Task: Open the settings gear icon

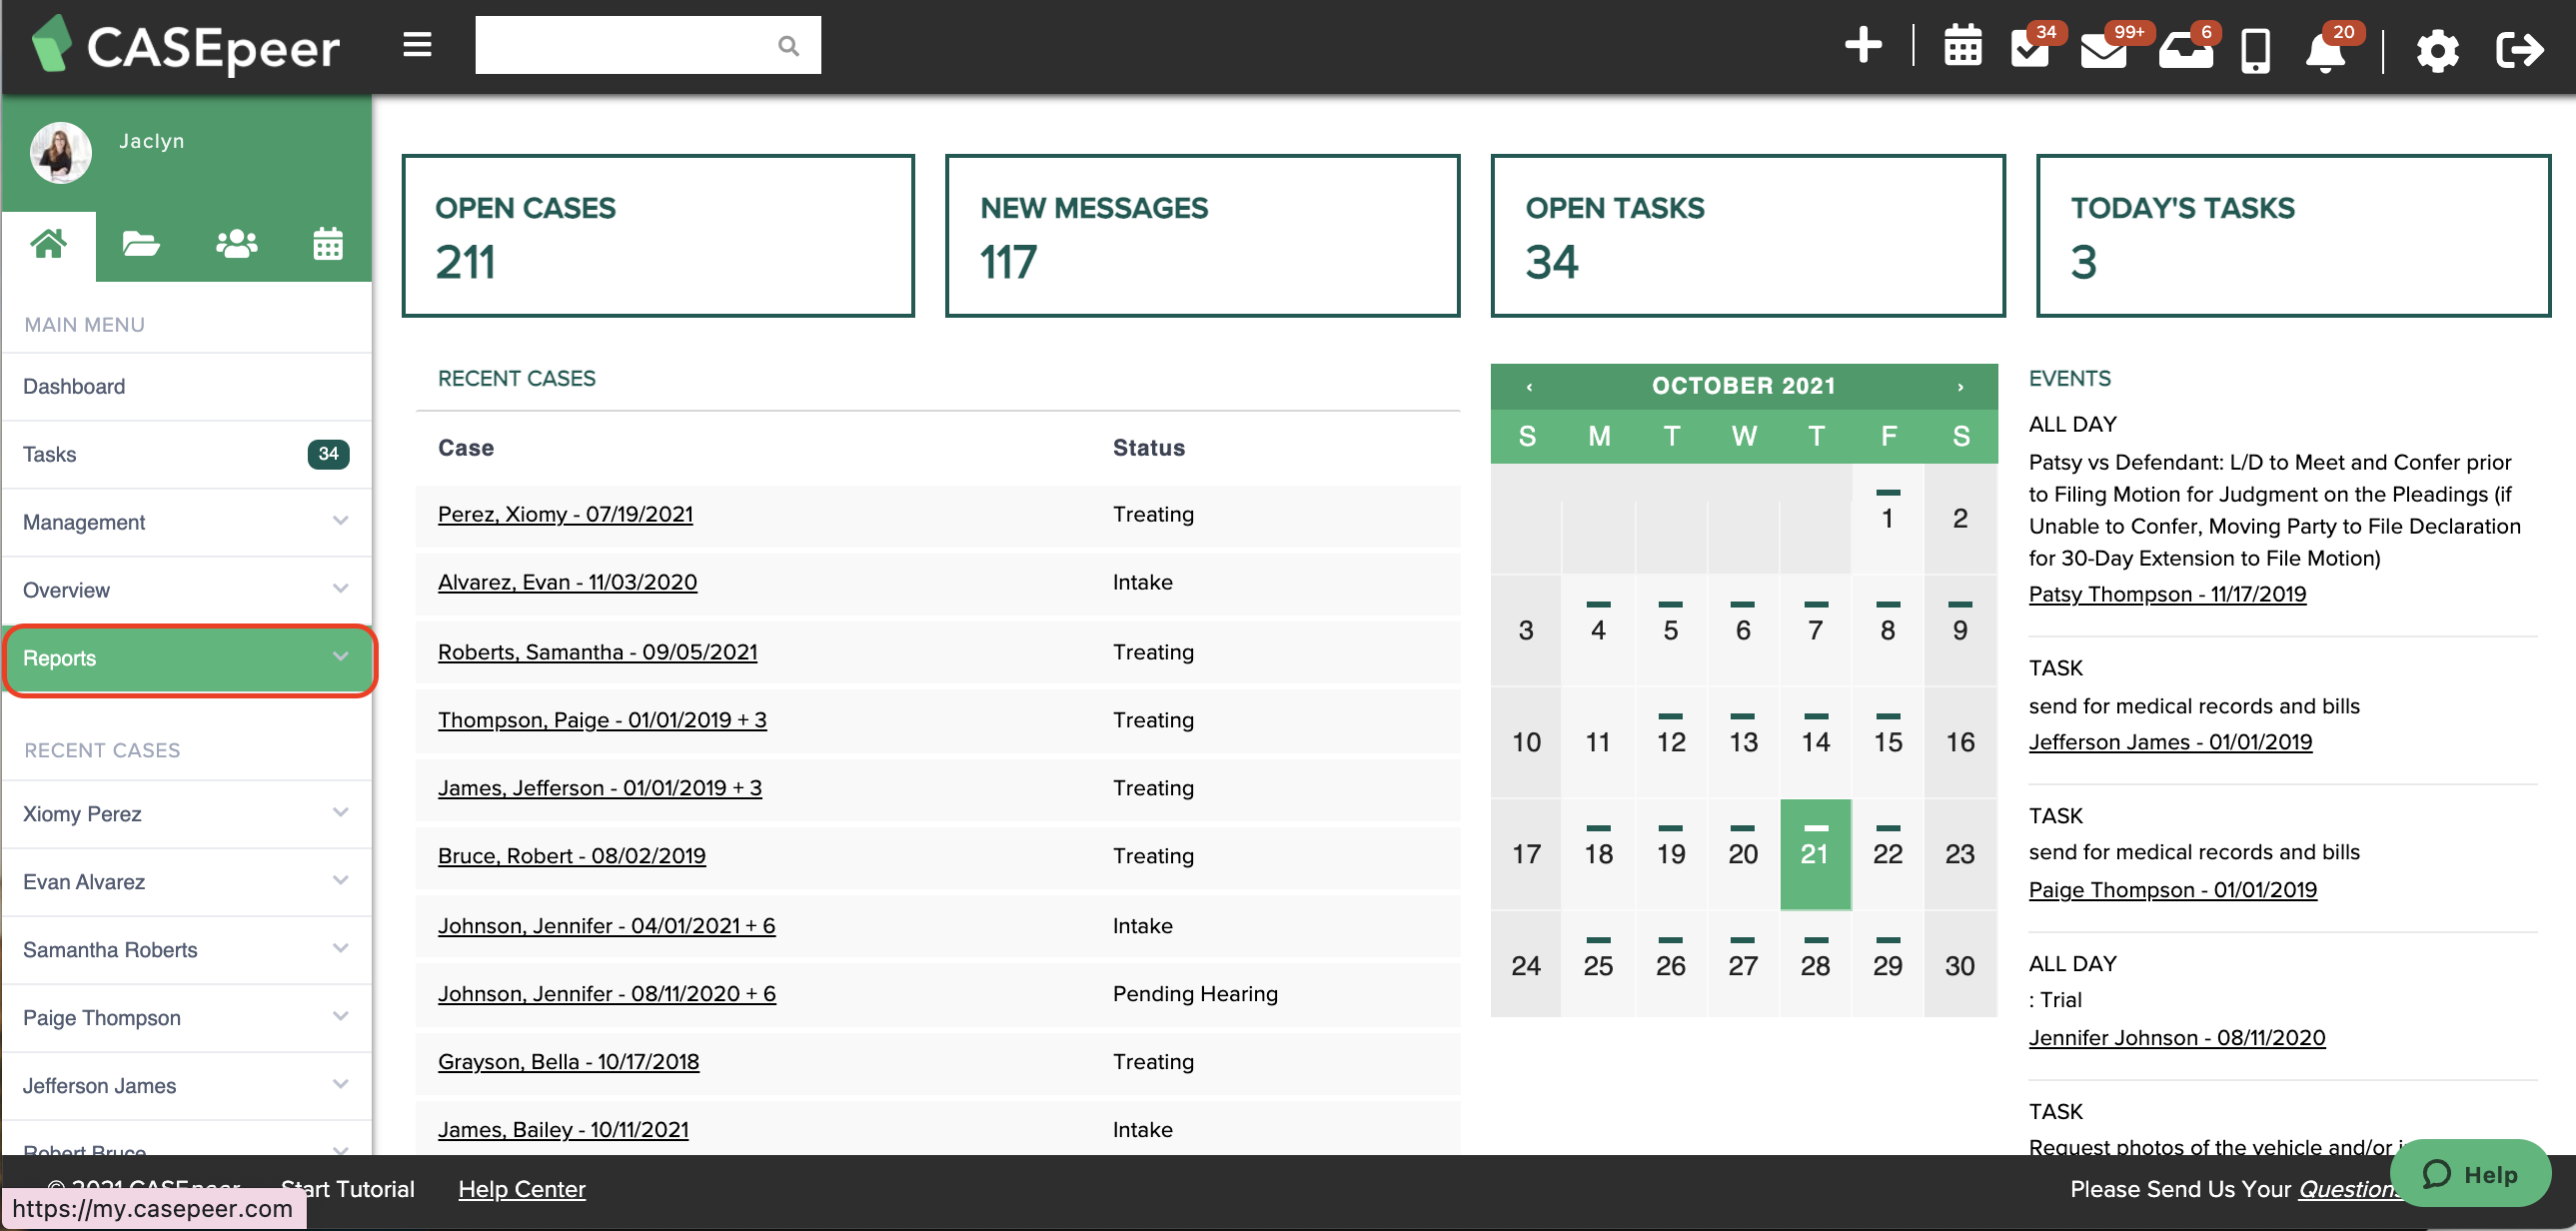Action: (2437, 50)
